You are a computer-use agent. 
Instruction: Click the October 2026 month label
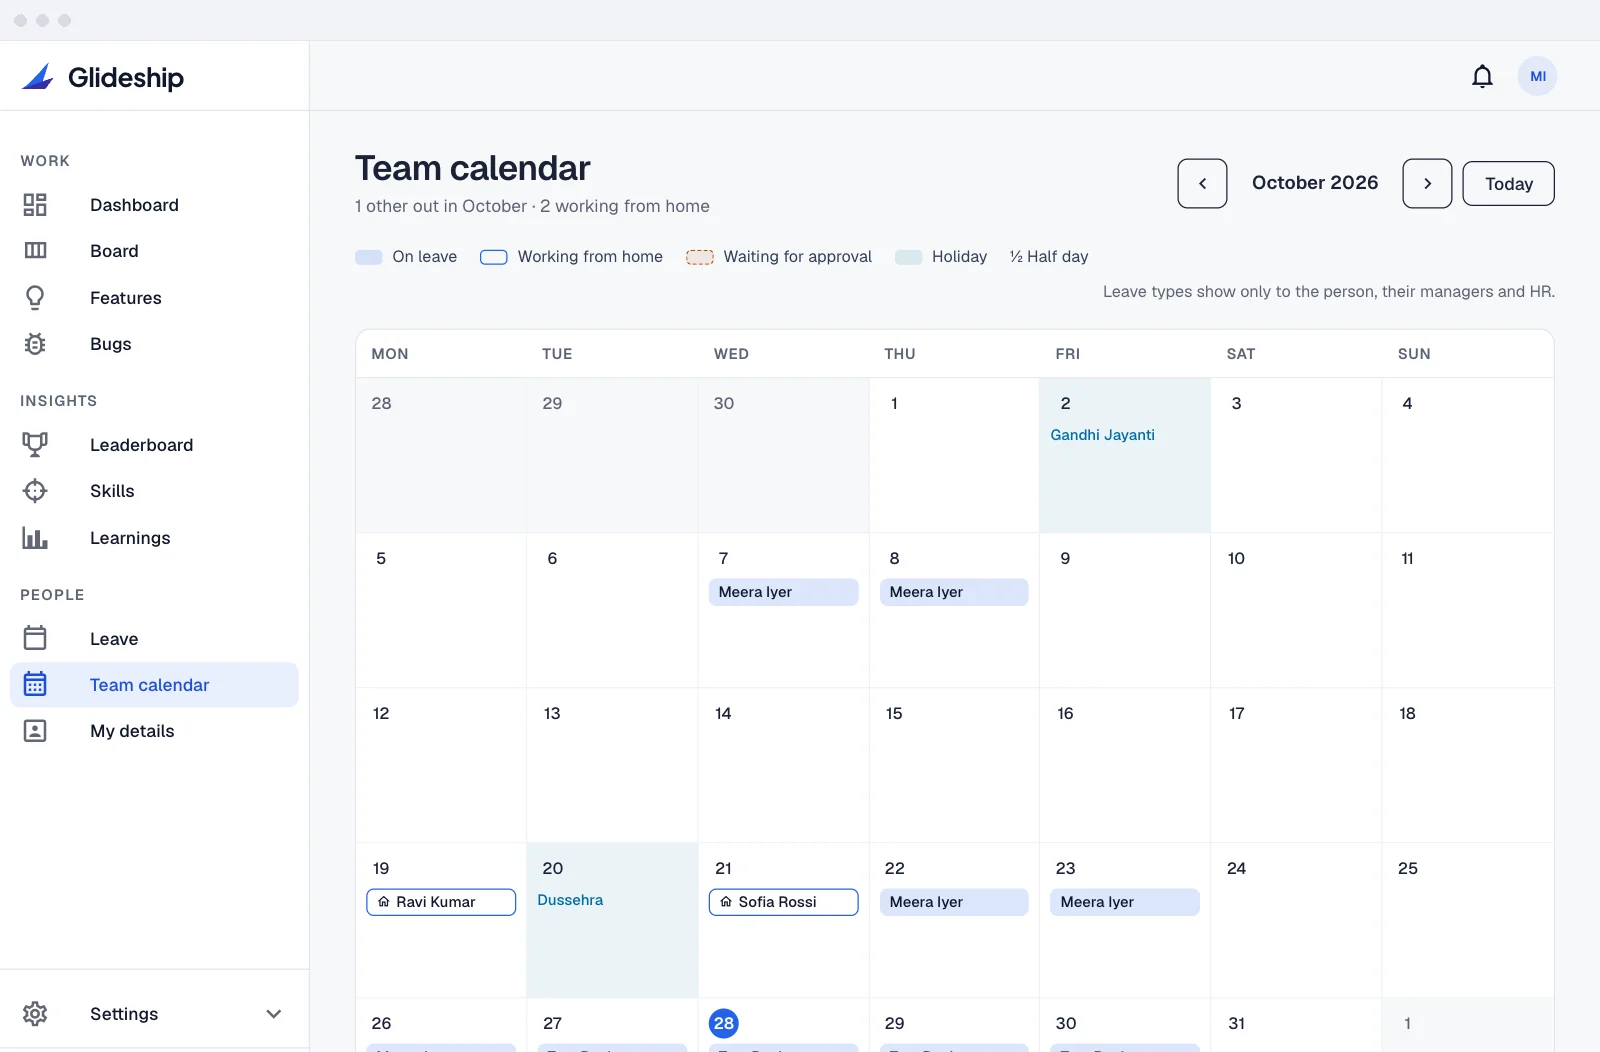(1315, 183)
